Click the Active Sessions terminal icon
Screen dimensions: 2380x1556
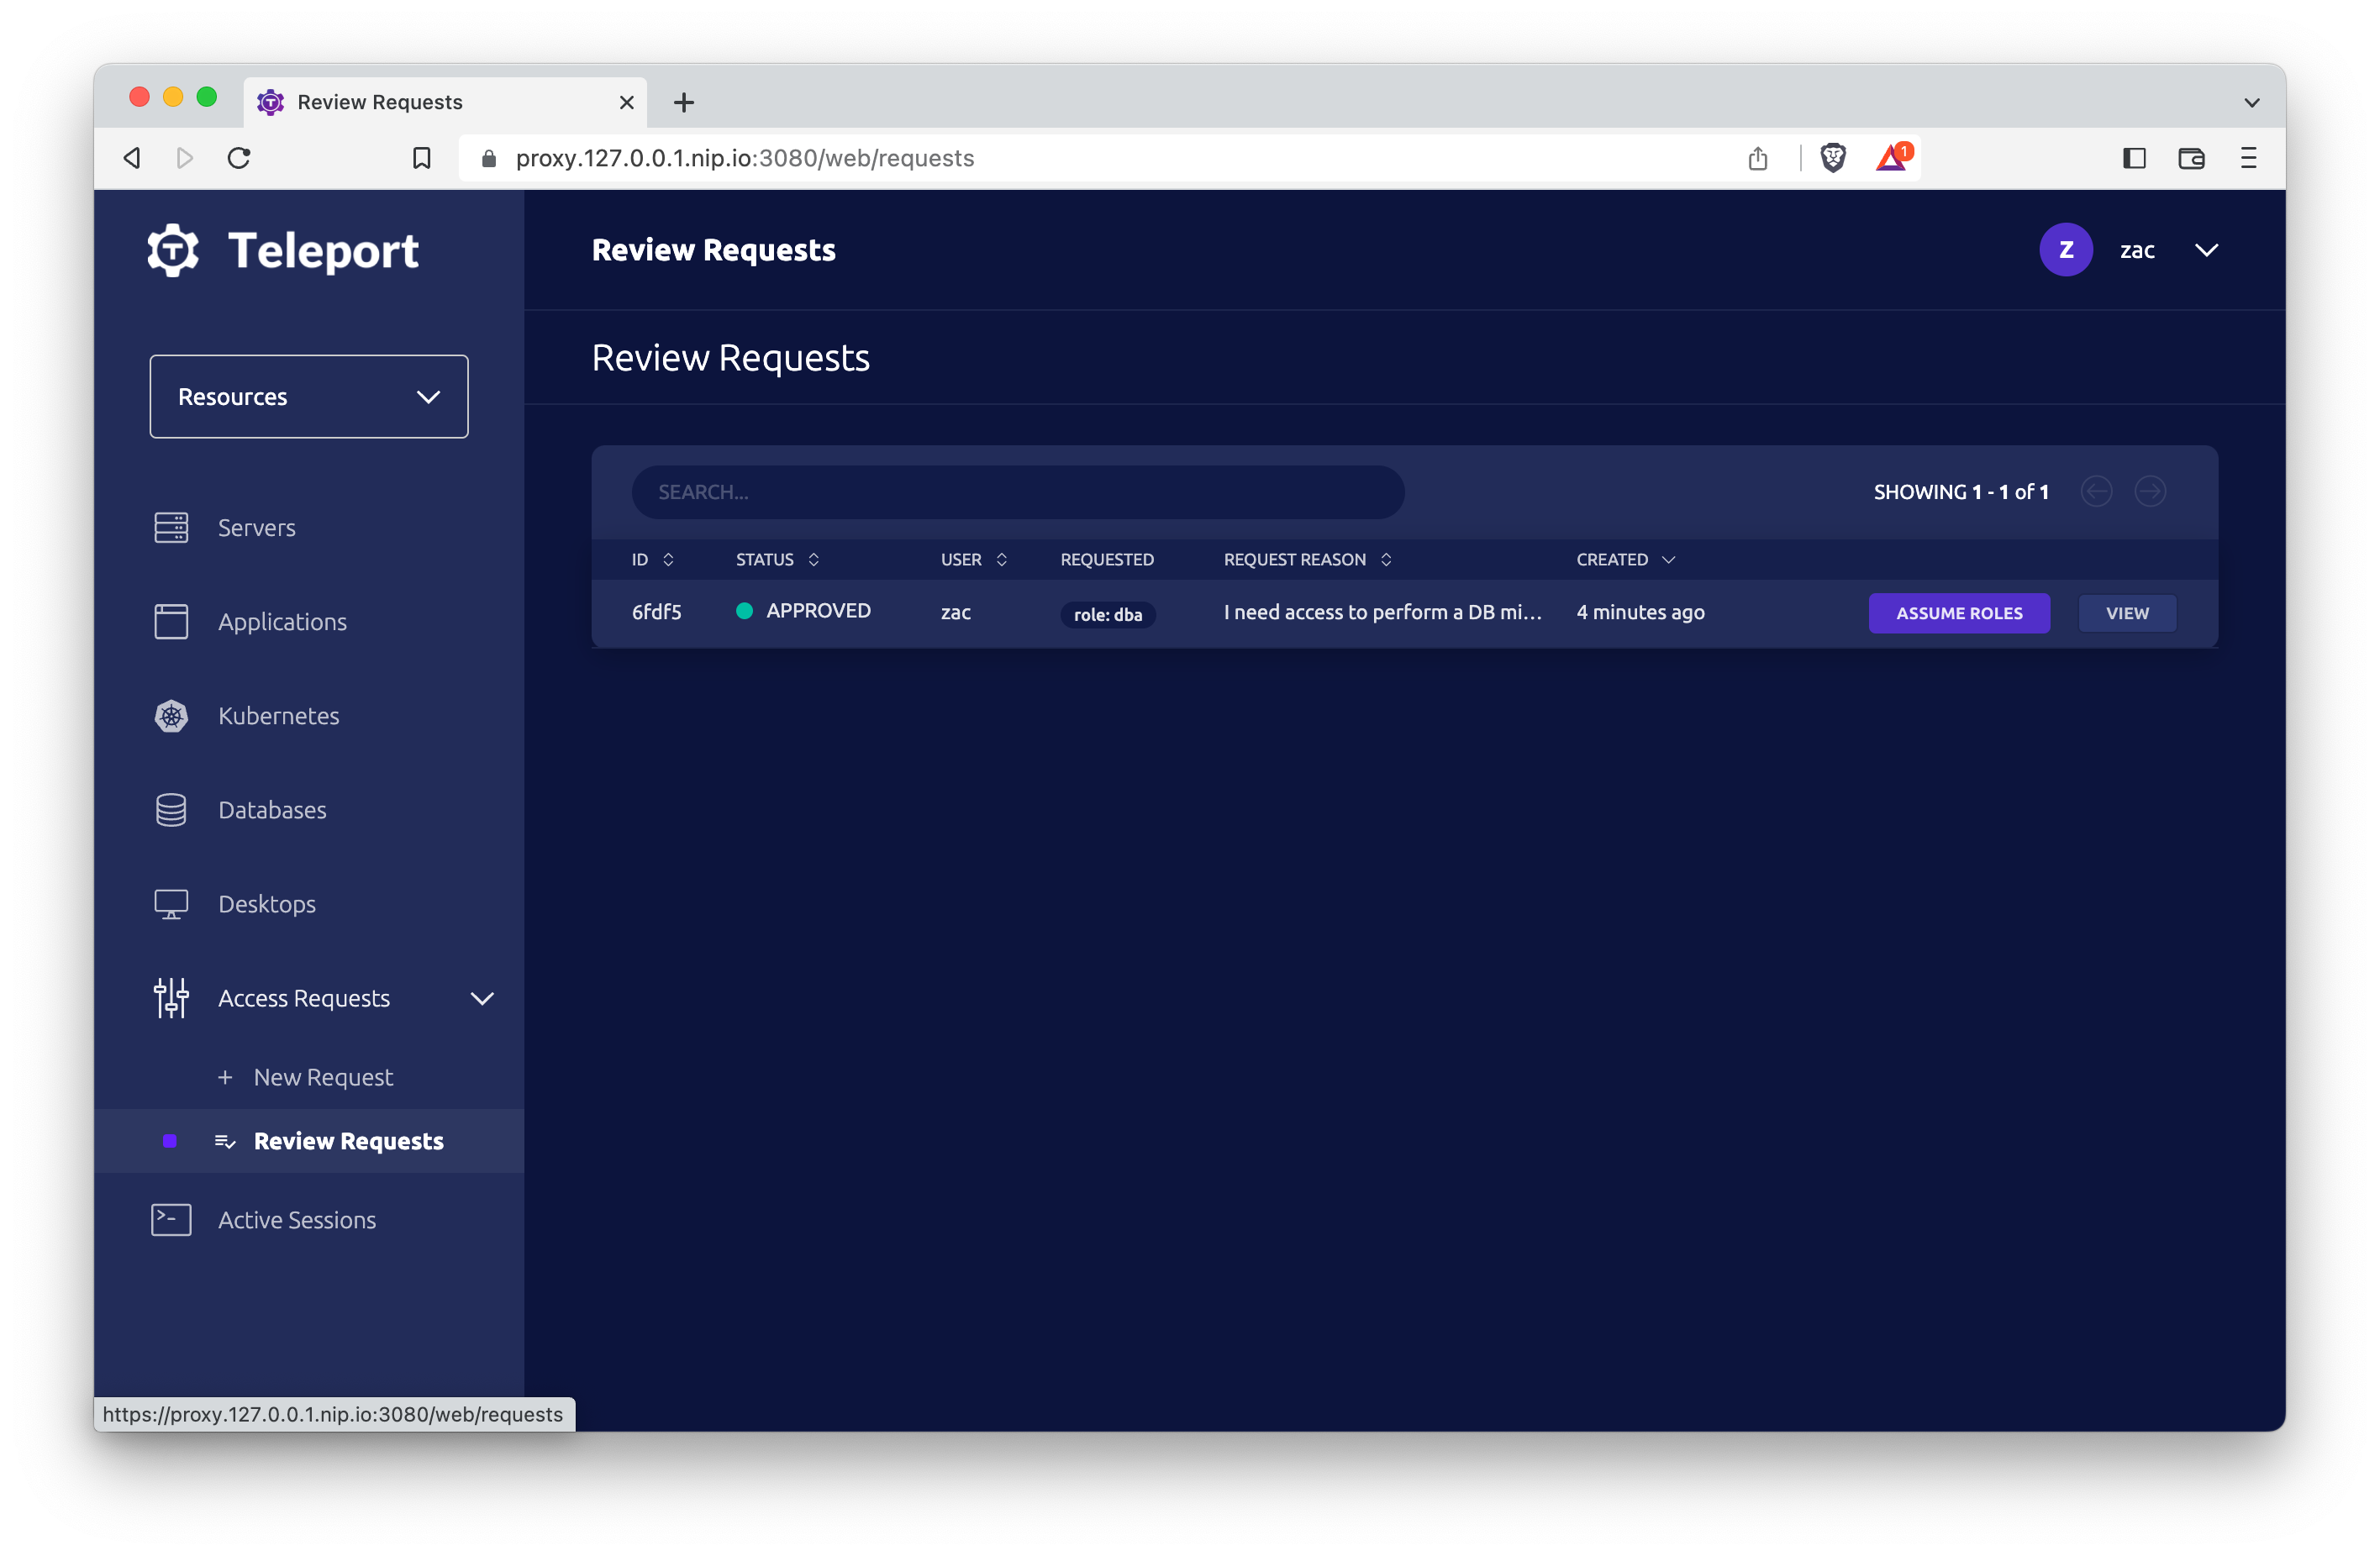(171, 1220)
